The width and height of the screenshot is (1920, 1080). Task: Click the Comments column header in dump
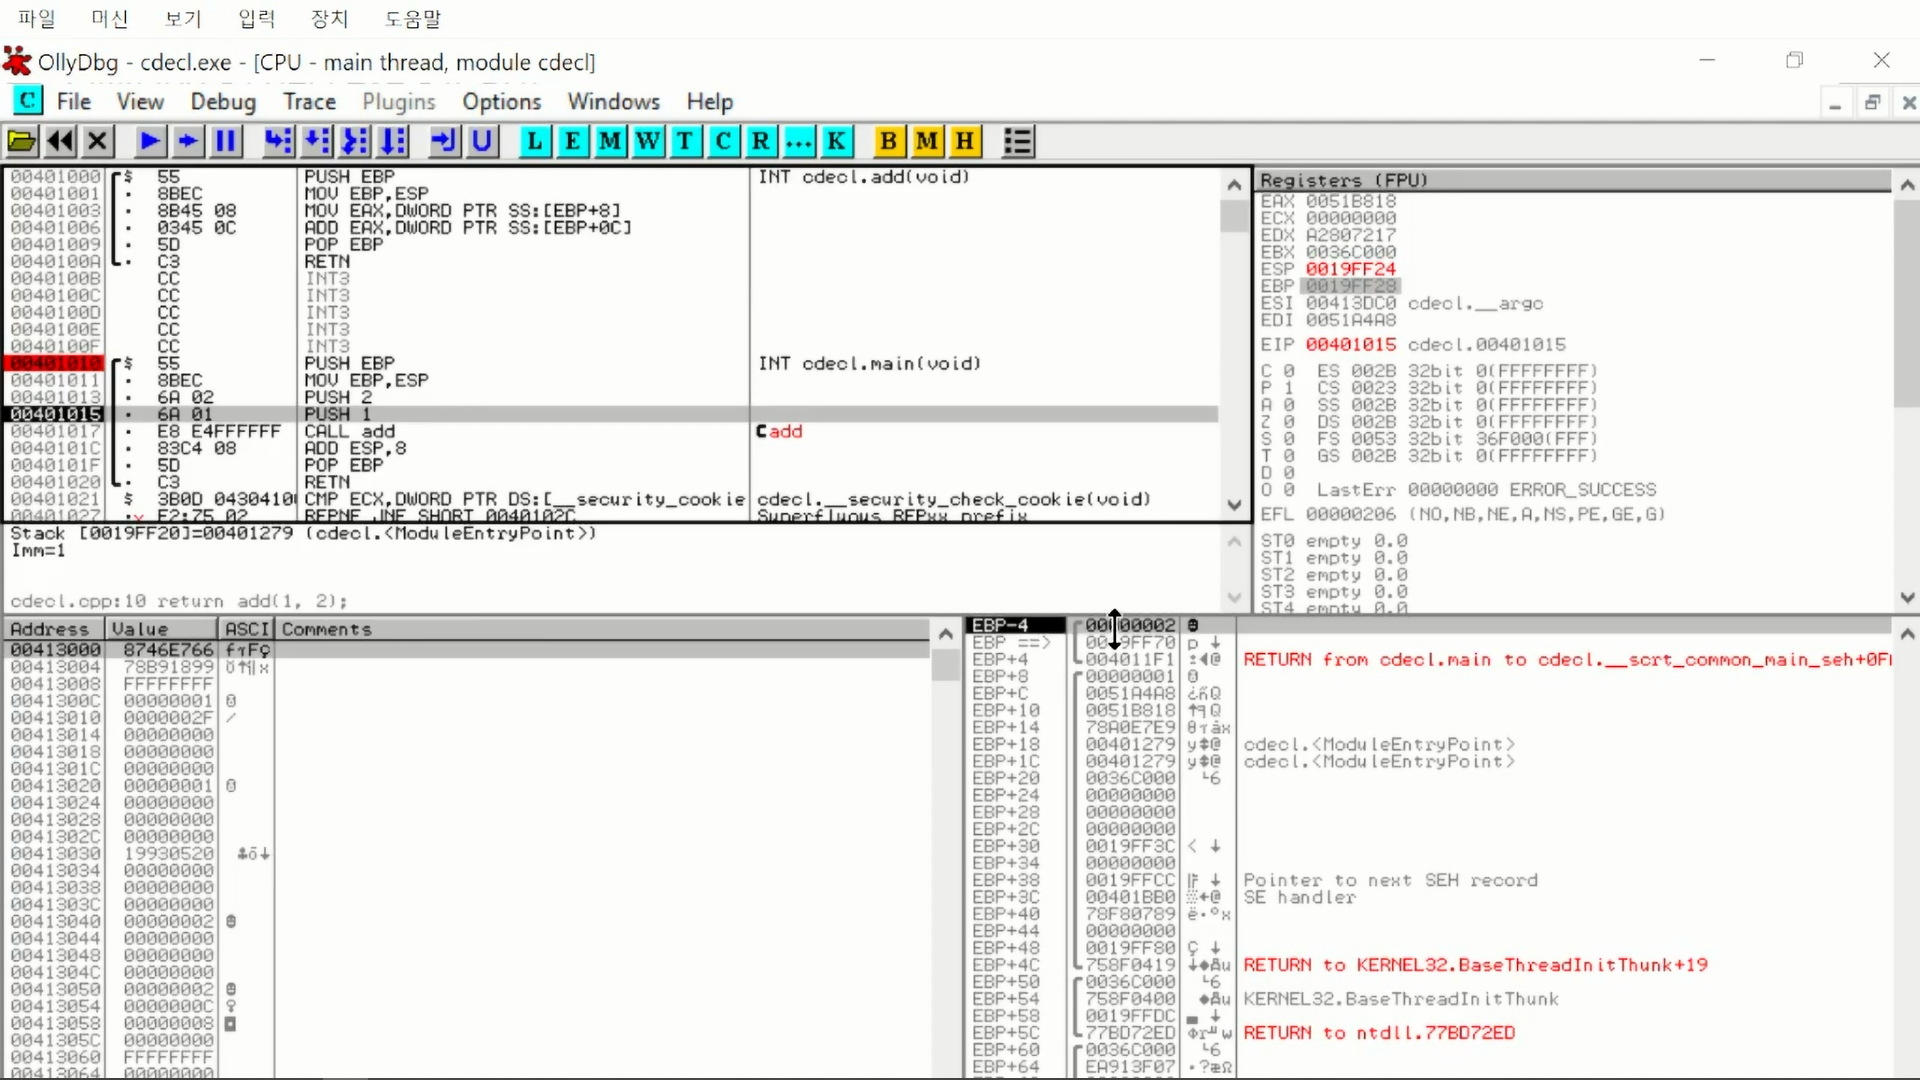click(x=603, y=629)
